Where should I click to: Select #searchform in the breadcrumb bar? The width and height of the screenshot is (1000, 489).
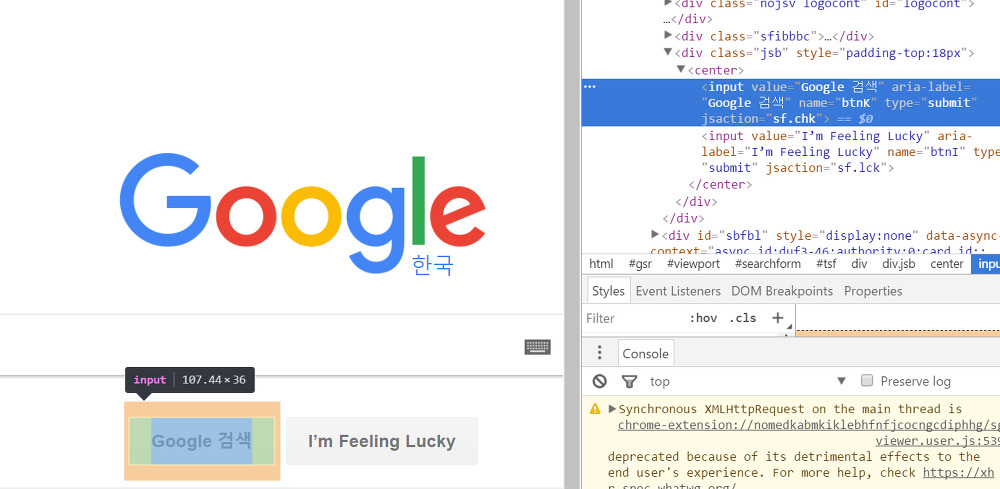767,264
